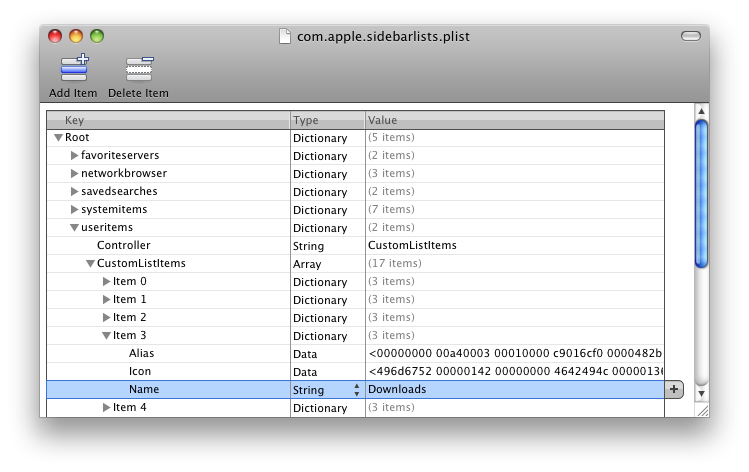Image resolution: width=749 pixels, height=472 pixels.
Task: Click the green zoom window button
Action: coord(97,36)
